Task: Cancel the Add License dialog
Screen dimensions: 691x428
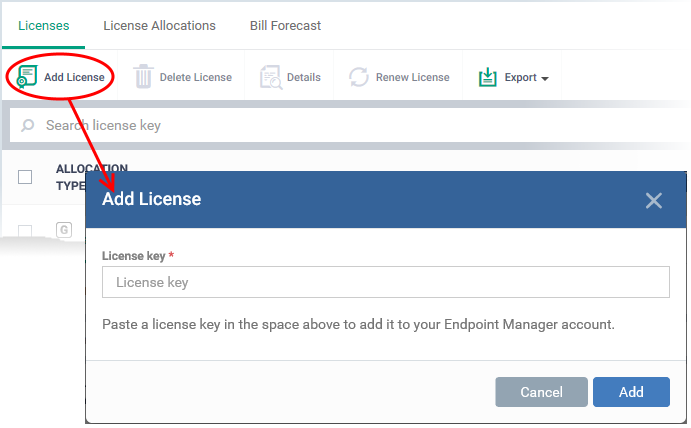Action: point(541,392)
